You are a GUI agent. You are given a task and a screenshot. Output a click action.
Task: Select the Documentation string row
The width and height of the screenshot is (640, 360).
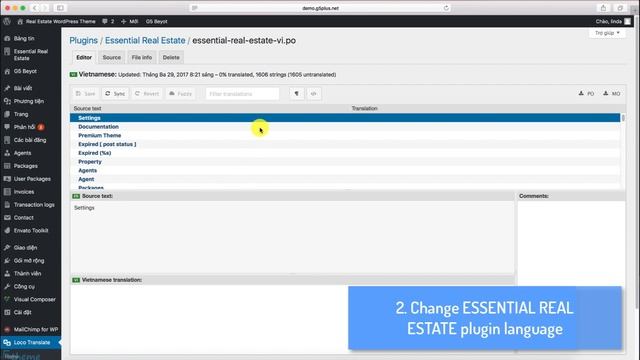[345, 127]
